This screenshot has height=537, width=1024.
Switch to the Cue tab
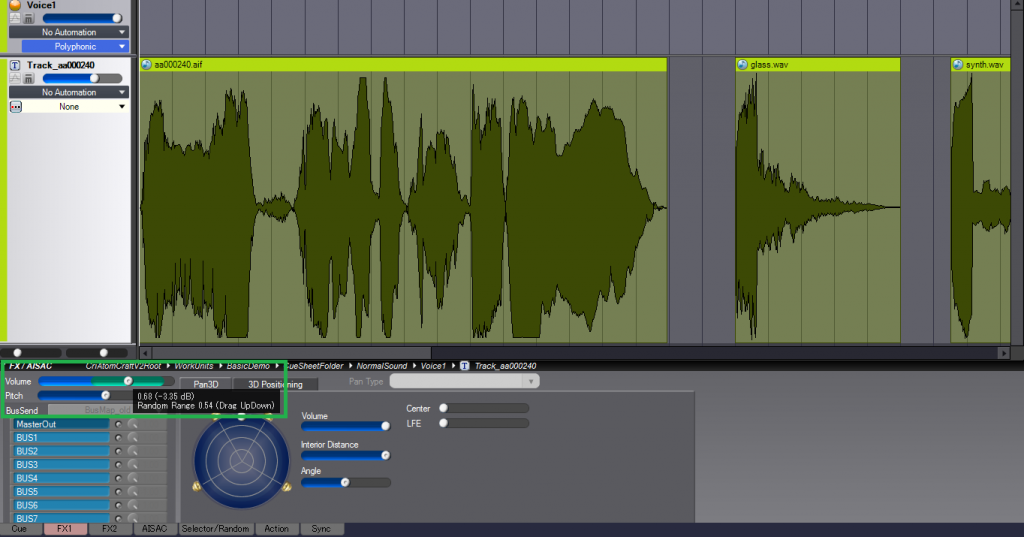(20, 529)
